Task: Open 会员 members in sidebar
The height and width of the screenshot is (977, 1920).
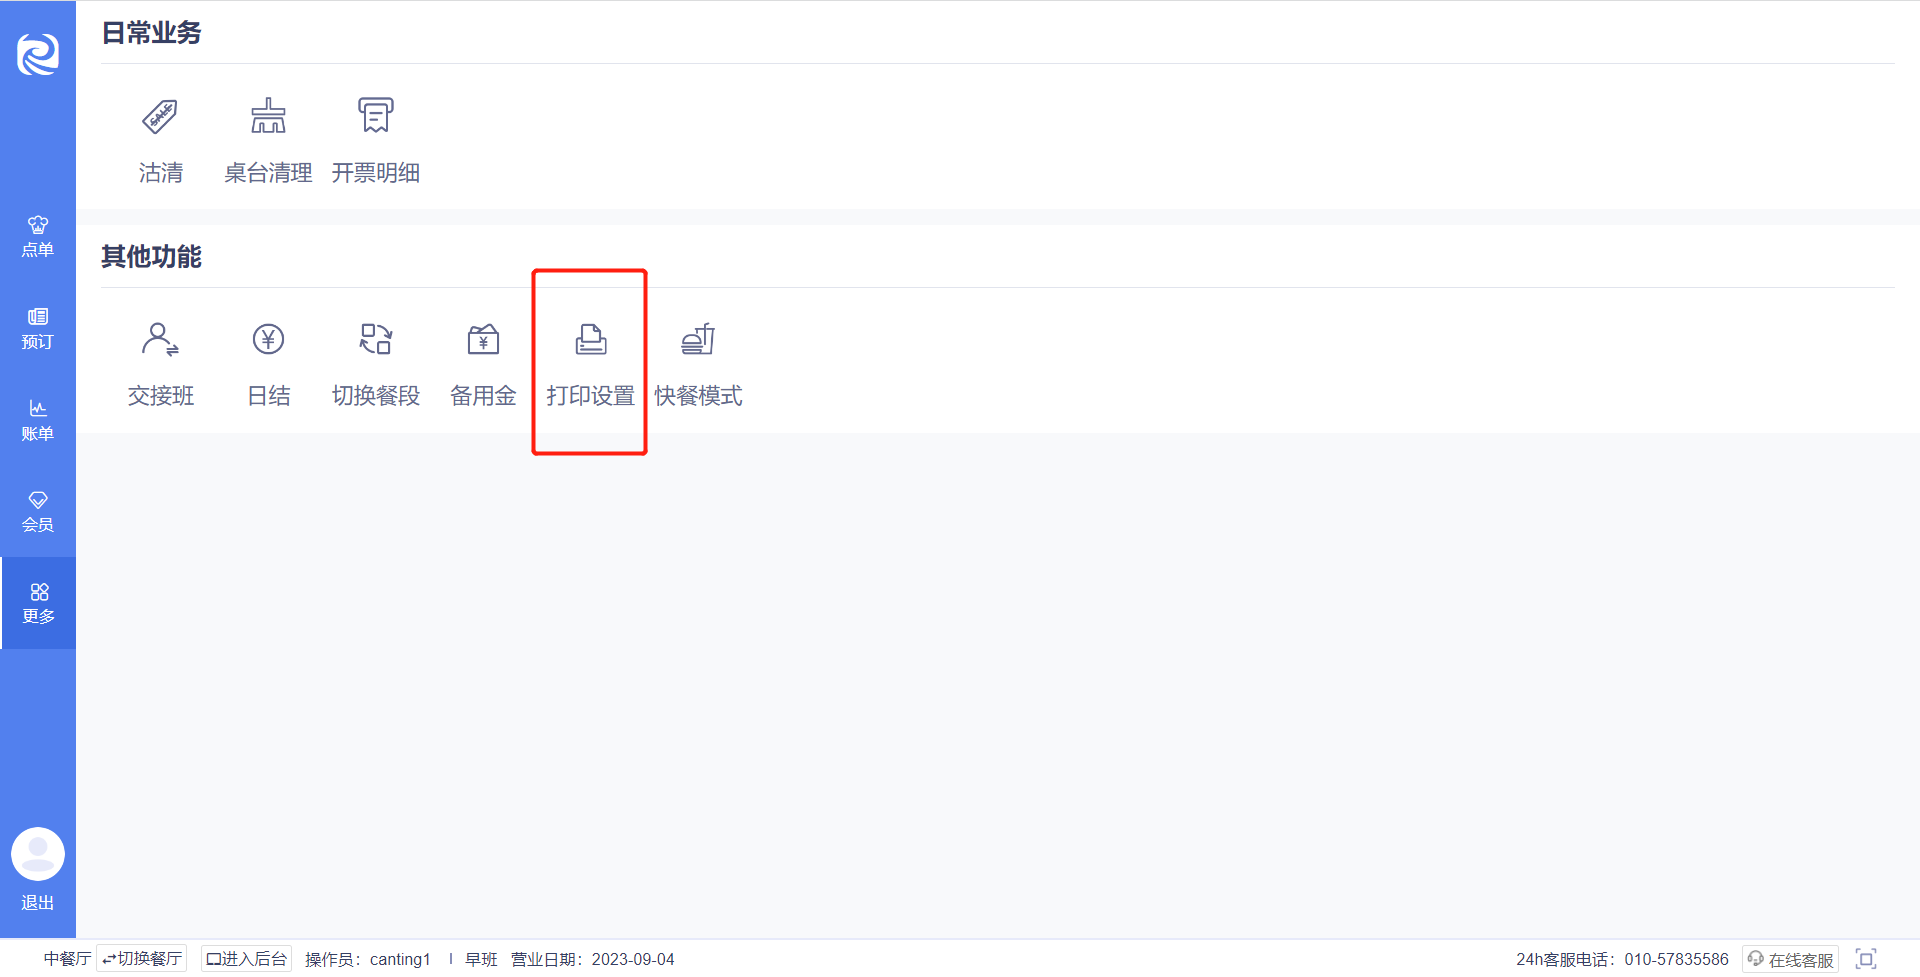Action: click(x=38, y=512)
